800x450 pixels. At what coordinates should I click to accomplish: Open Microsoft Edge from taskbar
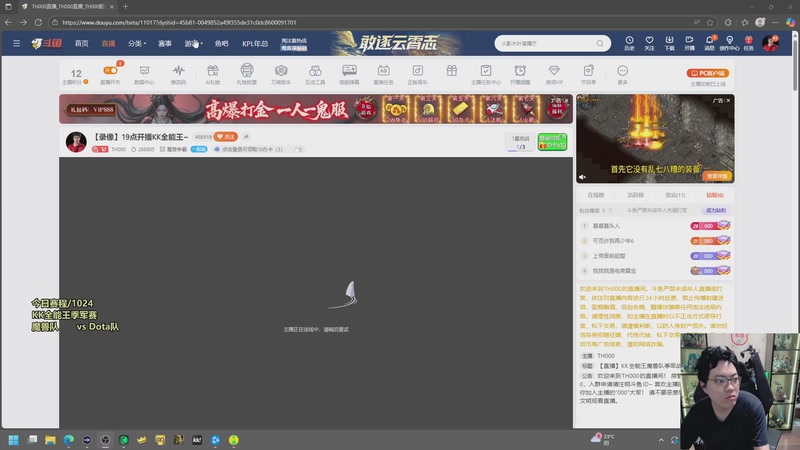click(x=68, y=440)
